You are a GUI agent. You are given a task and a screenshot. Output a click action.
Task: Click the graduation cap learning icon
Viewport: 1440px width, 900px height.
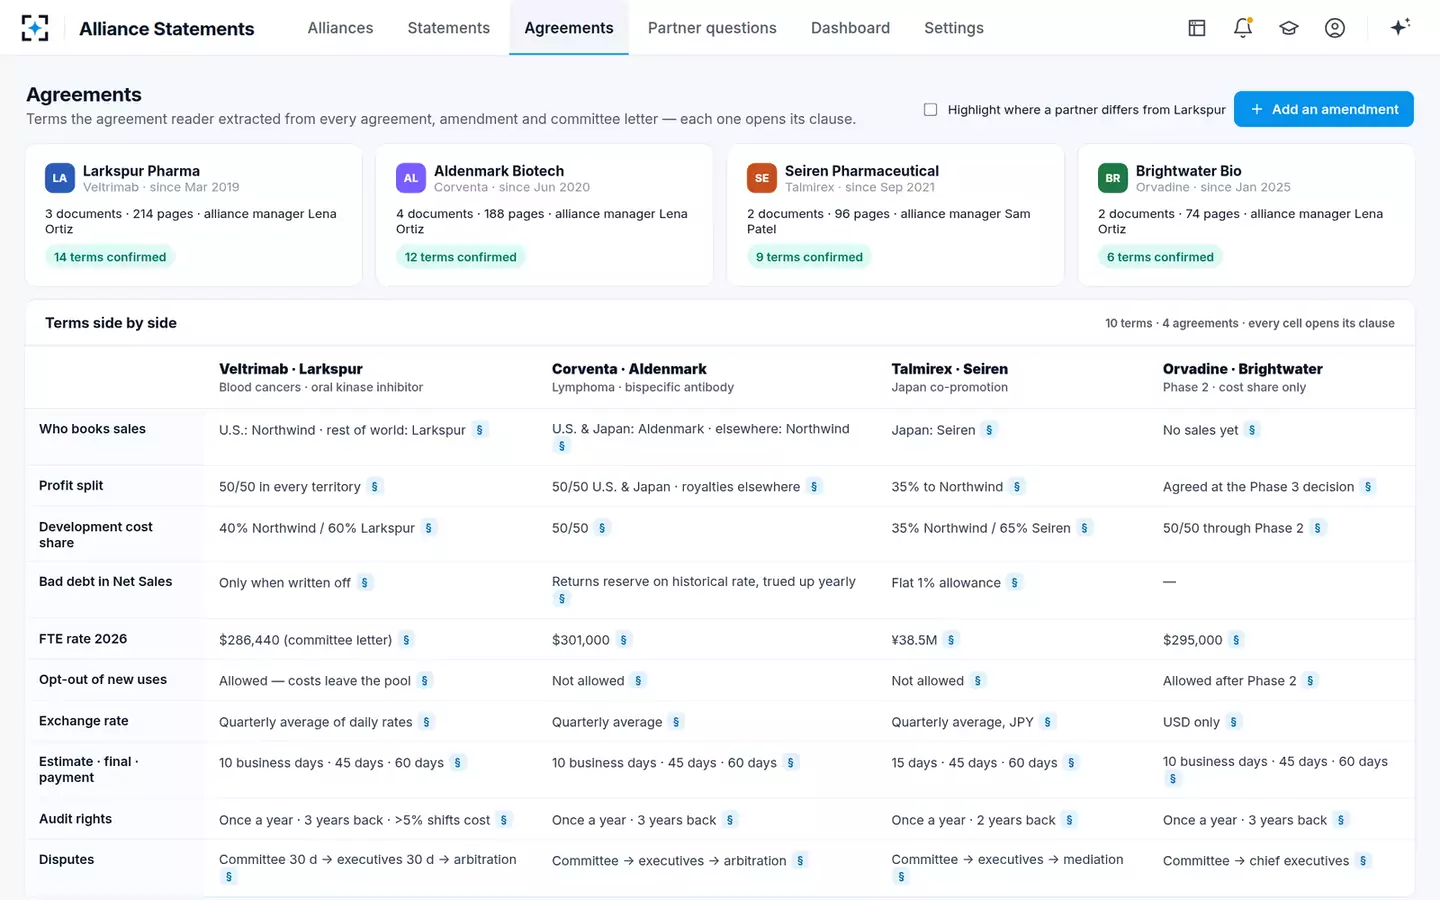point(1289,28)
